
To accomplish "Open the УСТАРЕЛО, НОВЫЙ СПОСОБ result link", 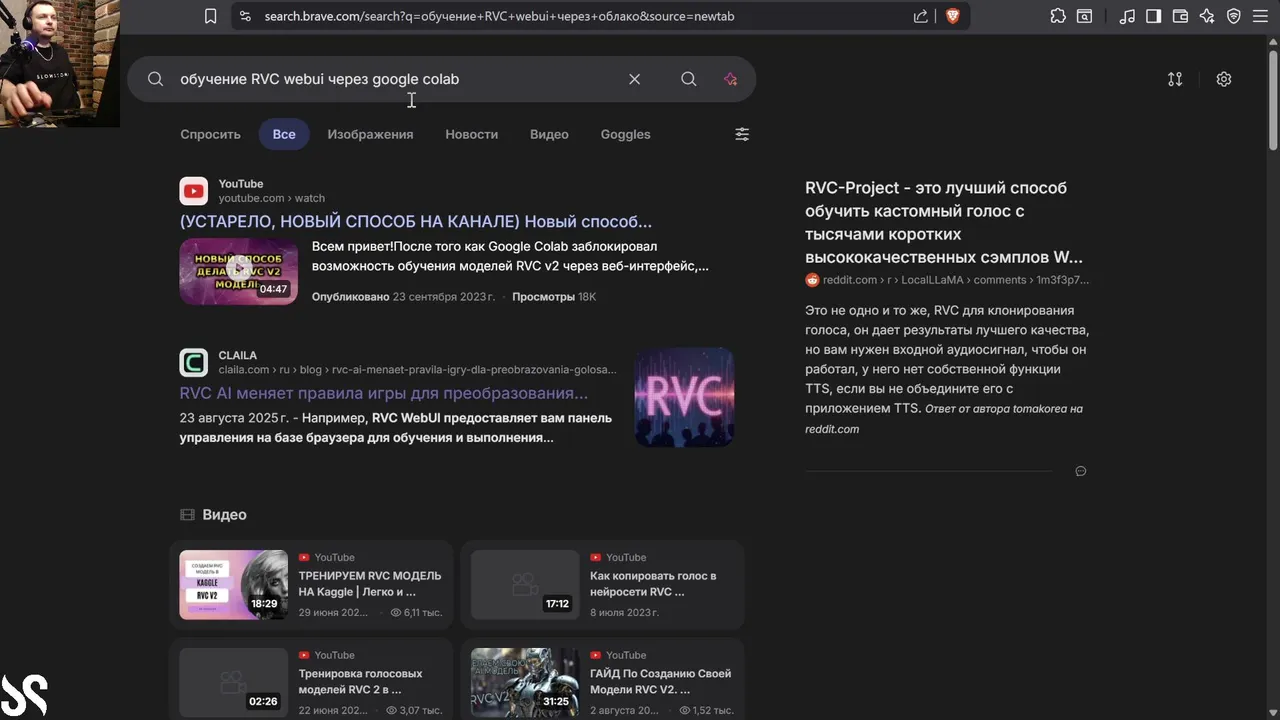I will point(415,222).
